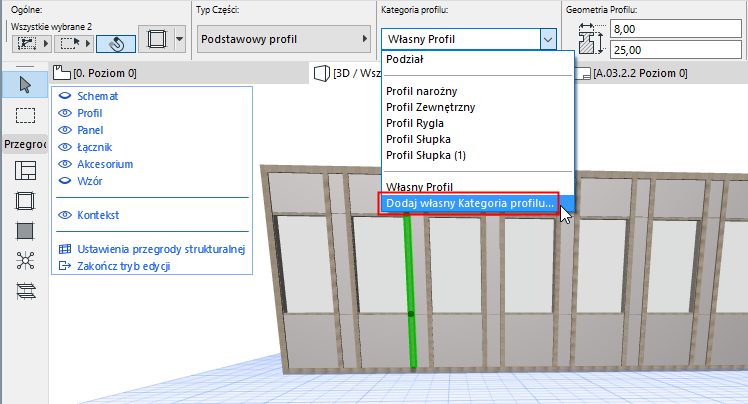This screenshot has width=748, height=404.
Task: Click the frame settings dialog icon
Action: [157, 39]
